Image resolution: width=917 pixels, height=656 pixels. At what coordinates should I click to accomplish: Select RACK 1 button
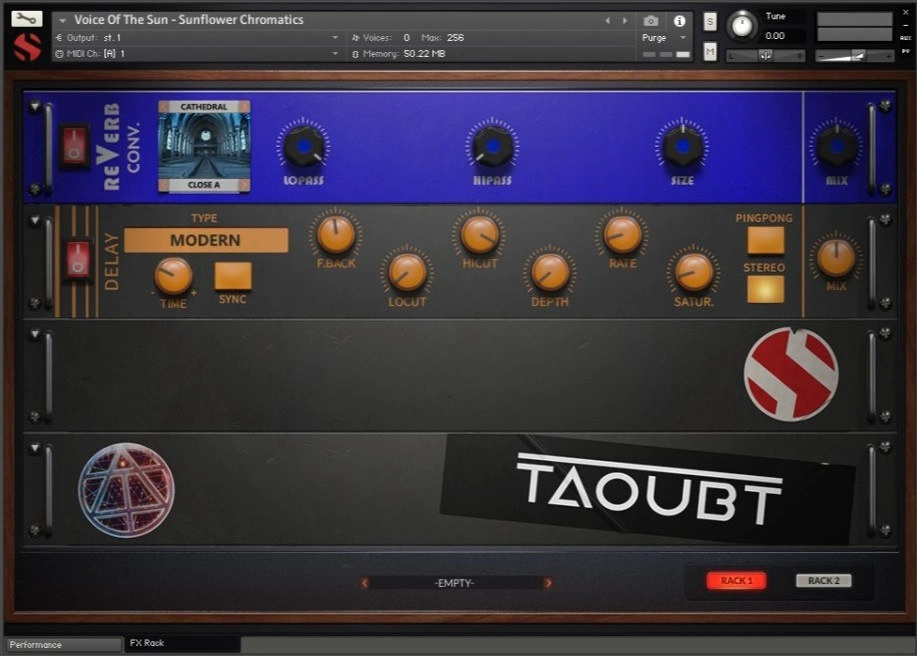click(x=736, y=581)
